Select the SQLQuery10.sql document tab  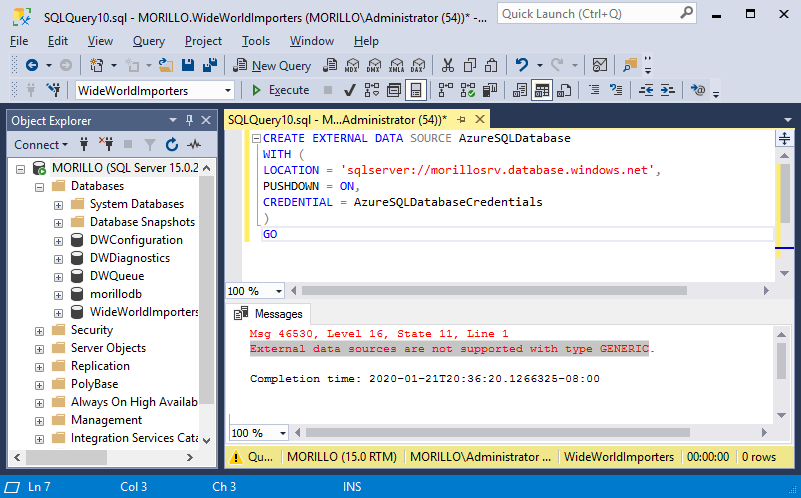coord(337,120)
